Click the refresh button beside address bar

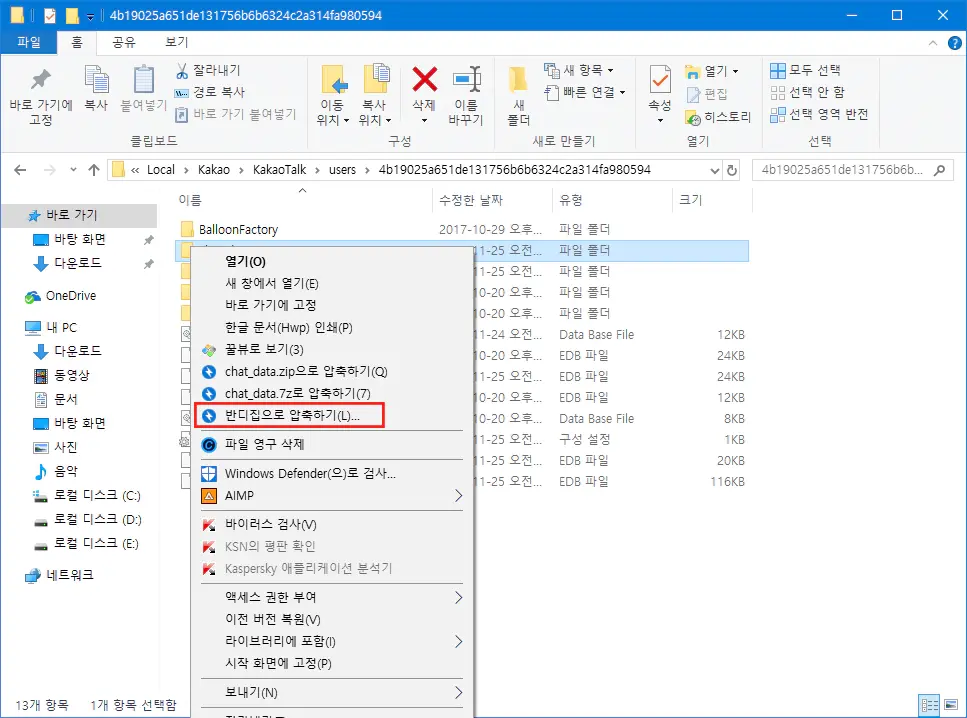coord(732,170)
